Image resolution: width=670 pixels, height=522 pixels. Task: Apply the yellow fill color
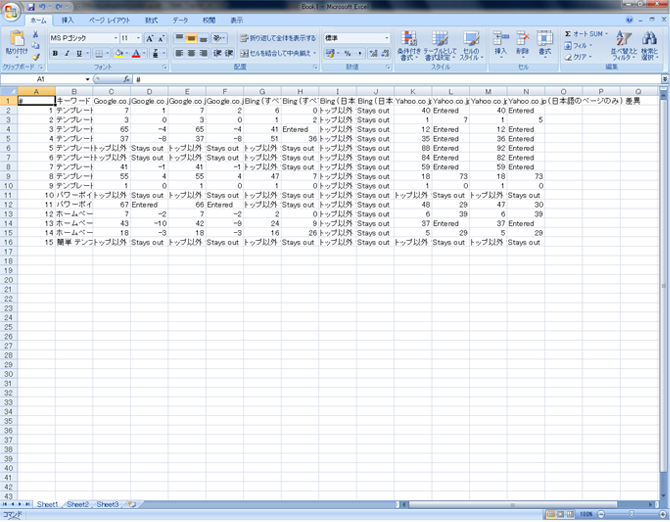pyautogui.click(x=119, y=53)
